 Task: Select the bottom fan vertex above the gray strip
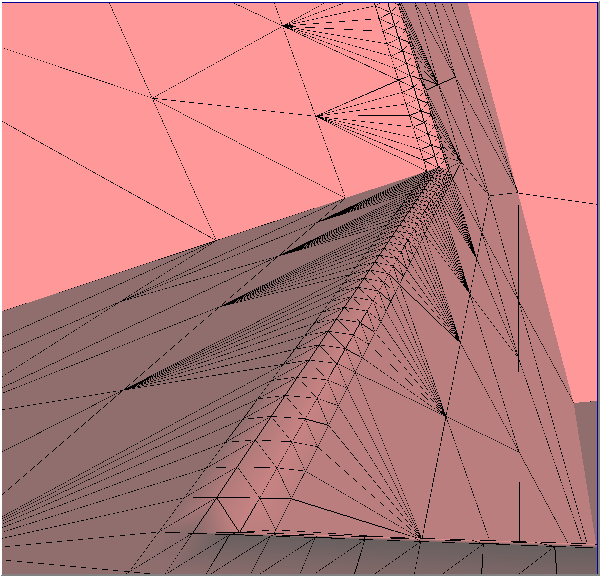coord(418,538)
